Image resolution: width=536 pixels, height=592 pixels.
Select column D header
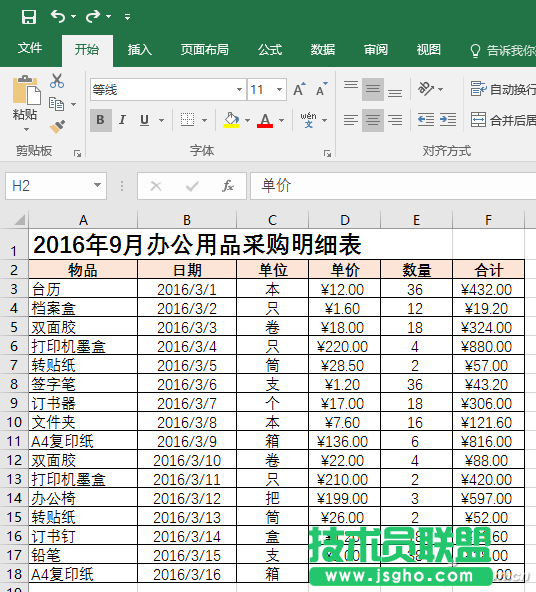(x=345, y=220)
